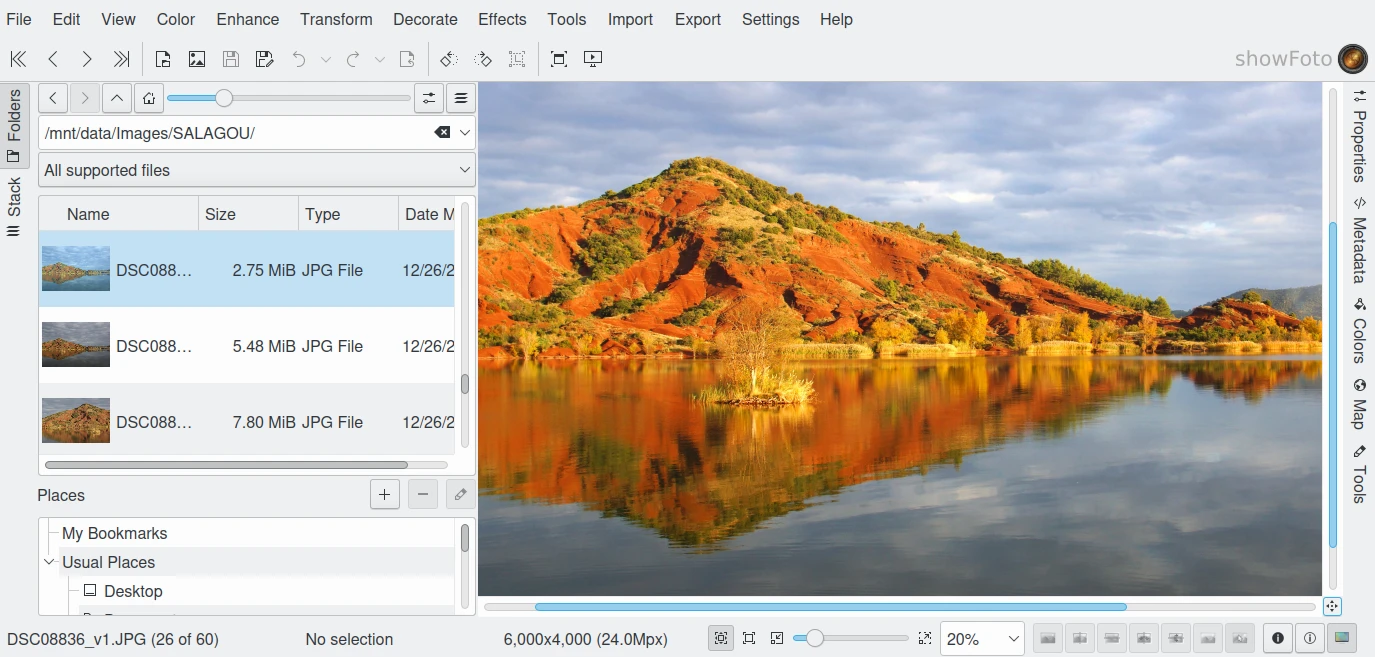Click the Save As toolbar icon
1375x657 pixels.
click(265, 59)
